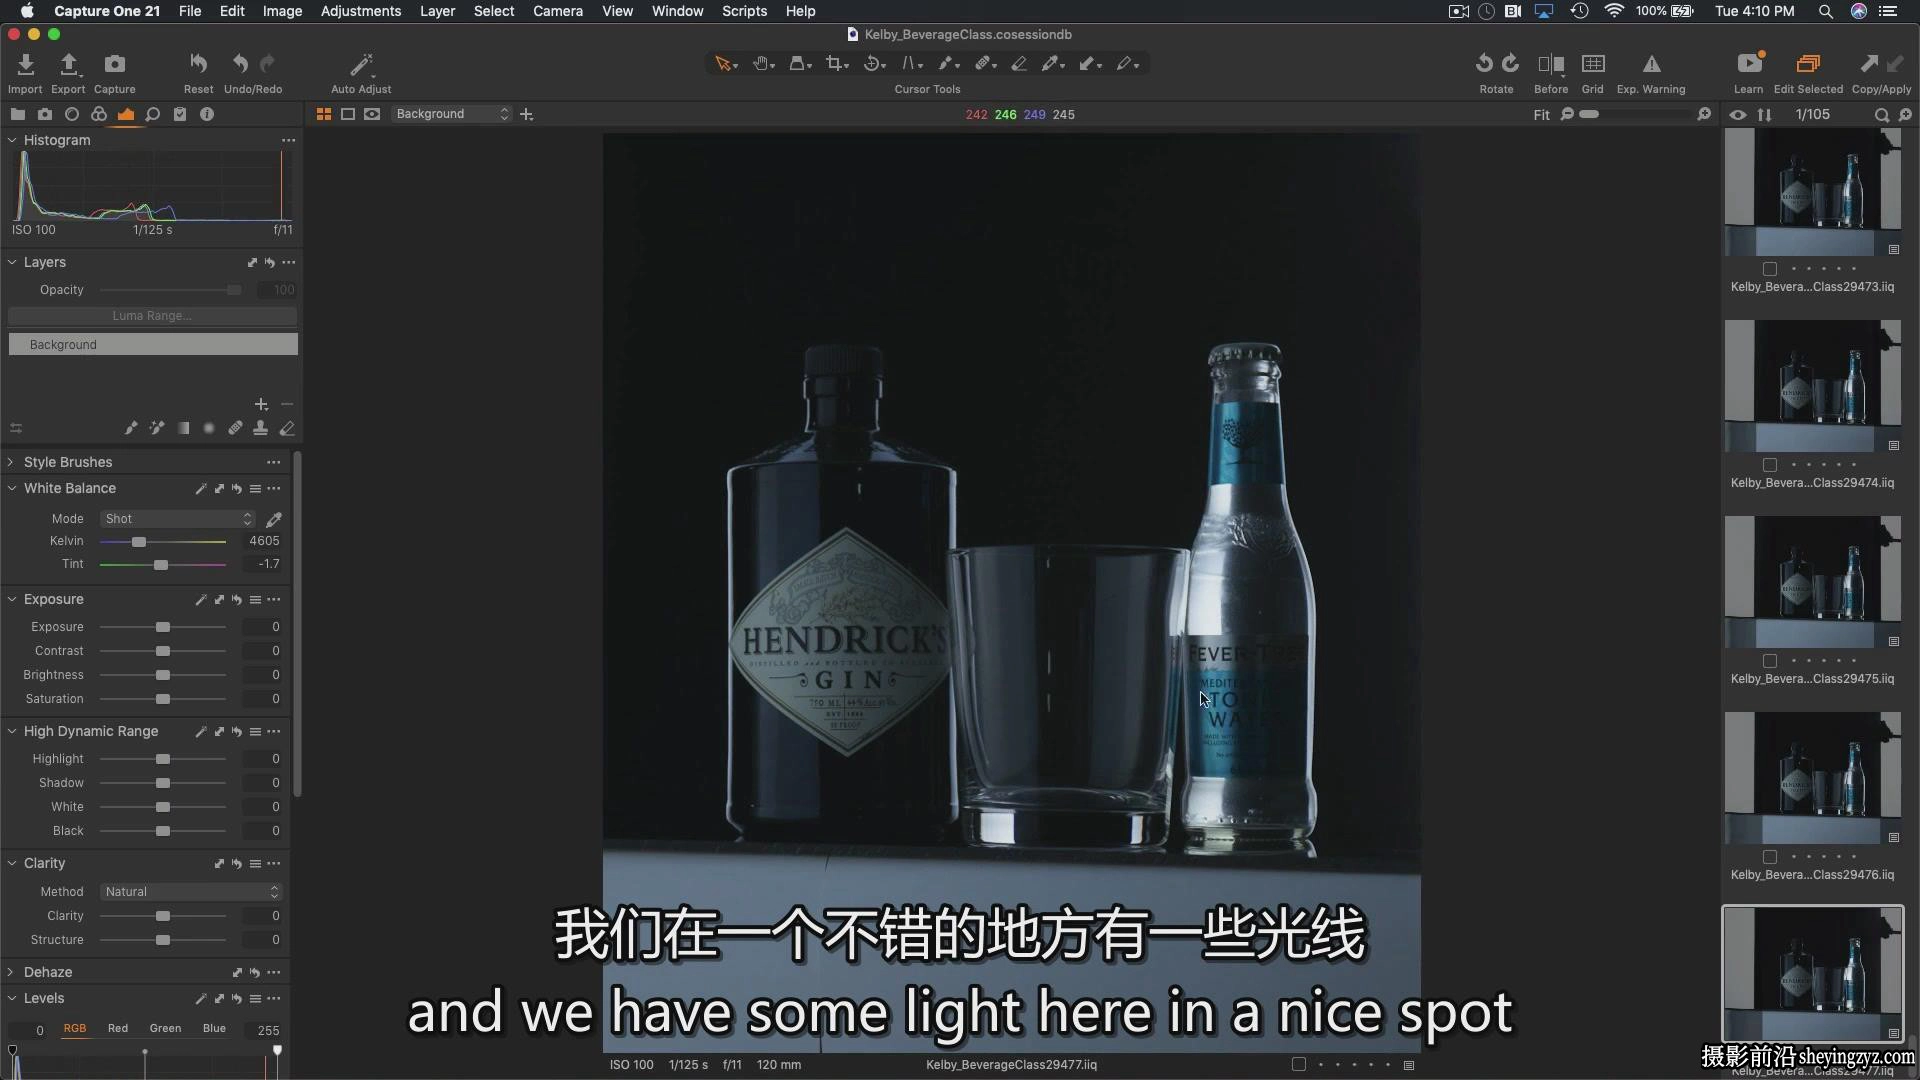Pick white balance with eyedropper
Screen dimensions: 1920x1080
coord(273,519)
